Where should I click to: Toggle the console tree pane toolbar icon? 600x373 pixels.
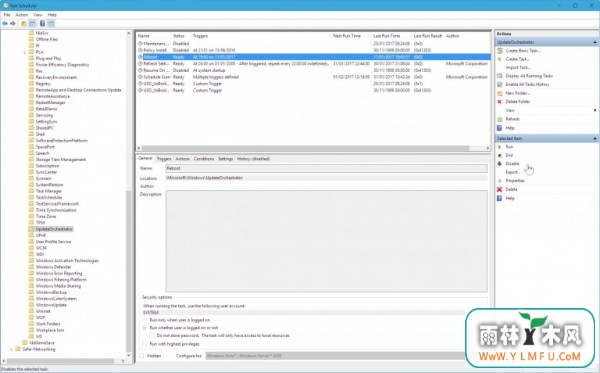pos(33,24)
